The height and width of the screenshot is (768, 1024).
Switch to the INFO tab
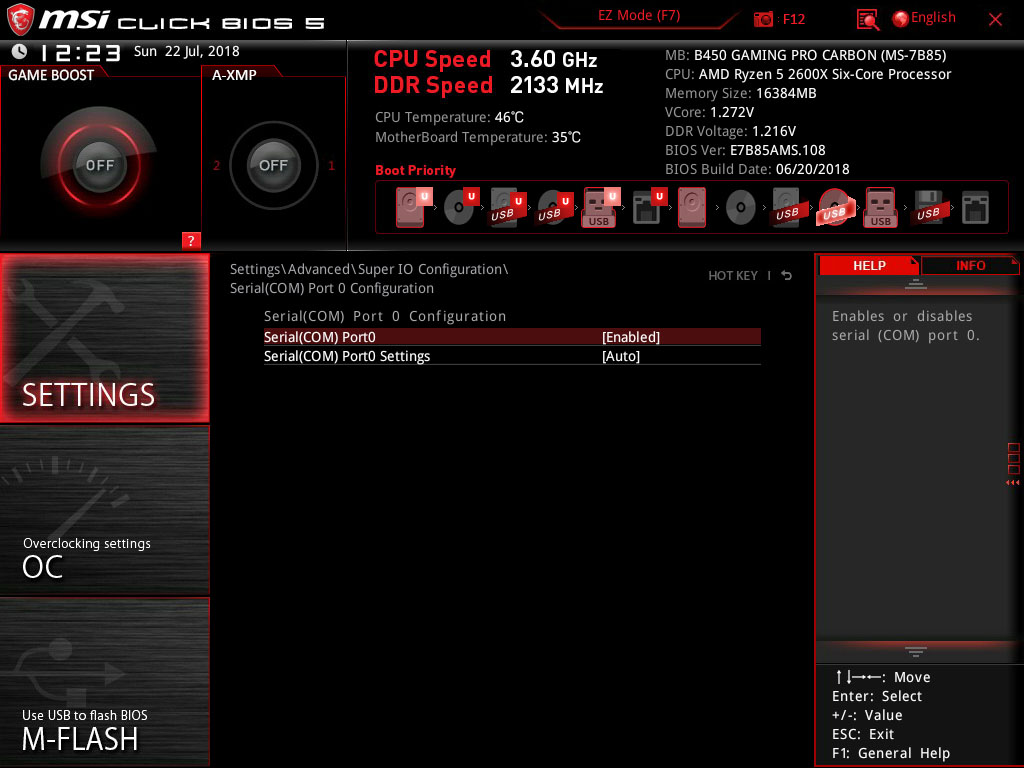pyautogui.click(x=970, y=266)
